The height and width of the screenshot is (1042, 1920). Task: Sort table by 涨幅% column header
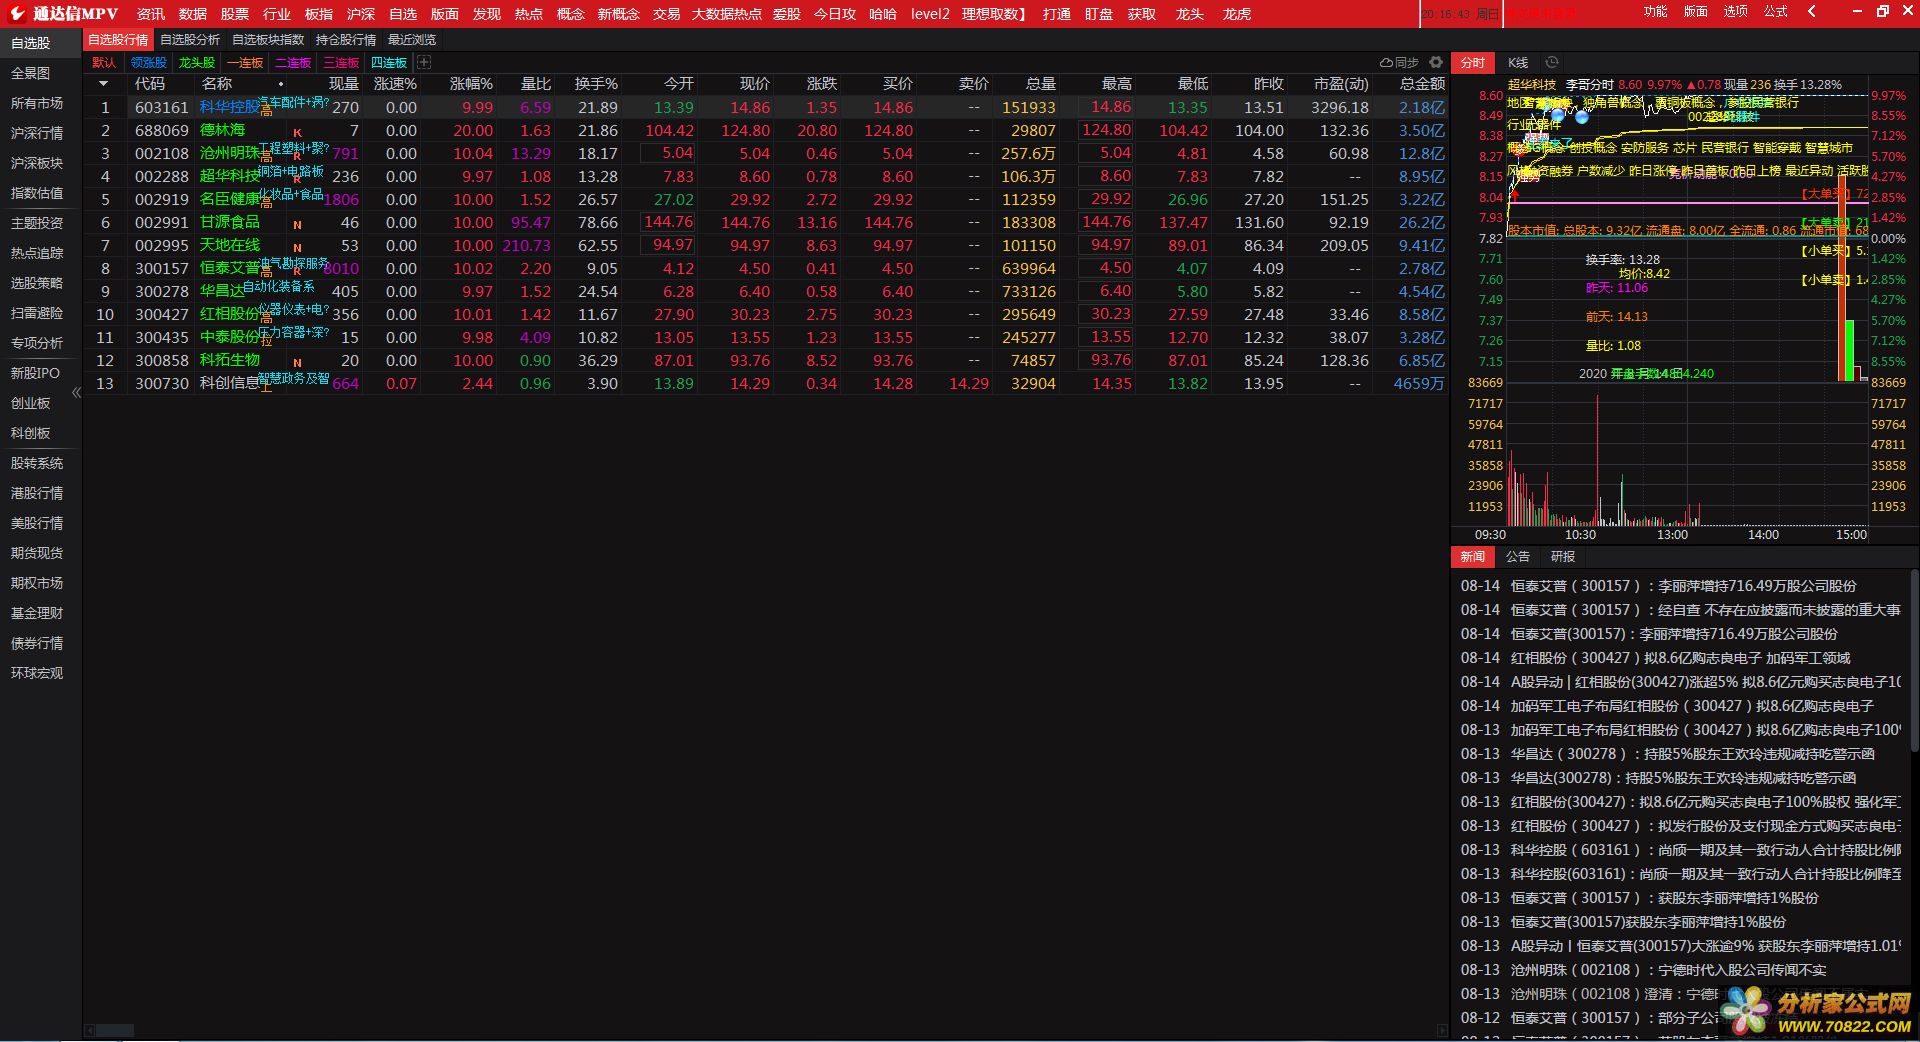(471, 84)
